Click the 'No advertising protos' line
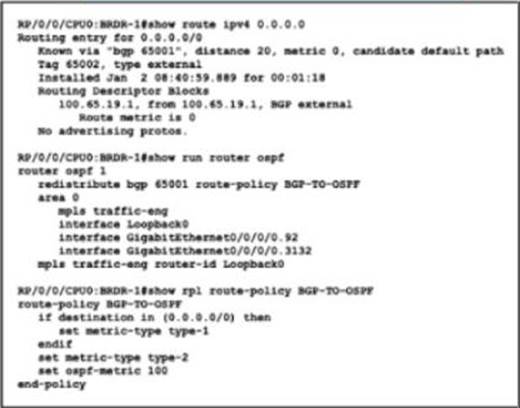520x408 pixels. pyautogui.click(x=113, y=131)
